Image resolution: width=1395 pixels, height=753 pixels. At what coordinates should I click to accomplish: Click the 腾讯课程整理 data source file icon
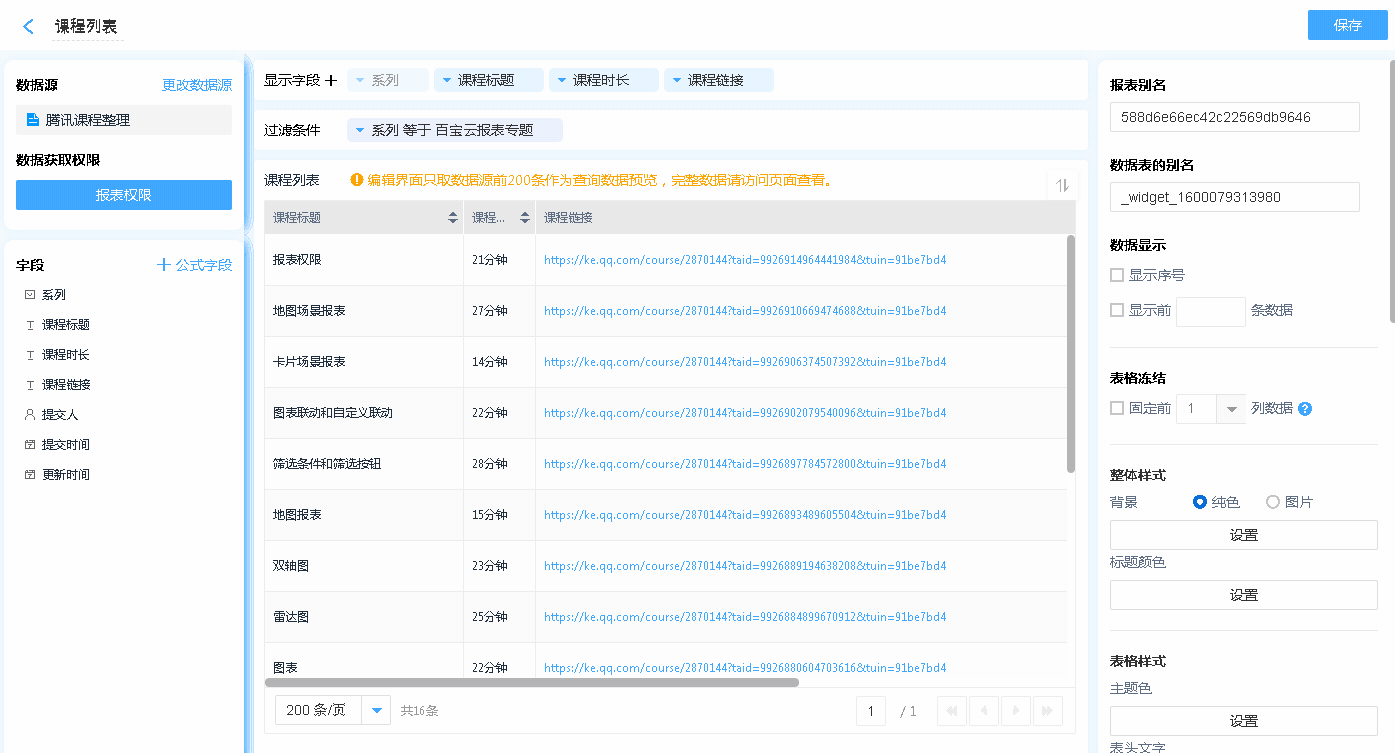tap(33, 120)
